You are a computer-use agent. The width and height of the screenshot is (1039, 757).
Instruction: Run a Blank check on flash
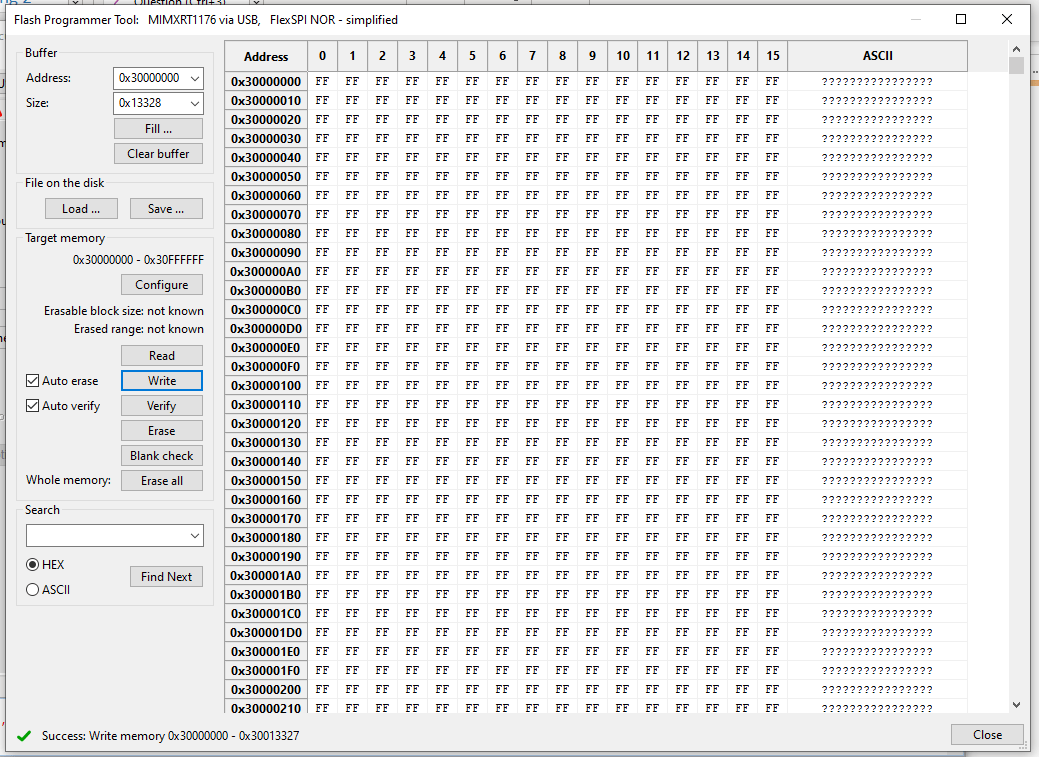coord(161,455)
